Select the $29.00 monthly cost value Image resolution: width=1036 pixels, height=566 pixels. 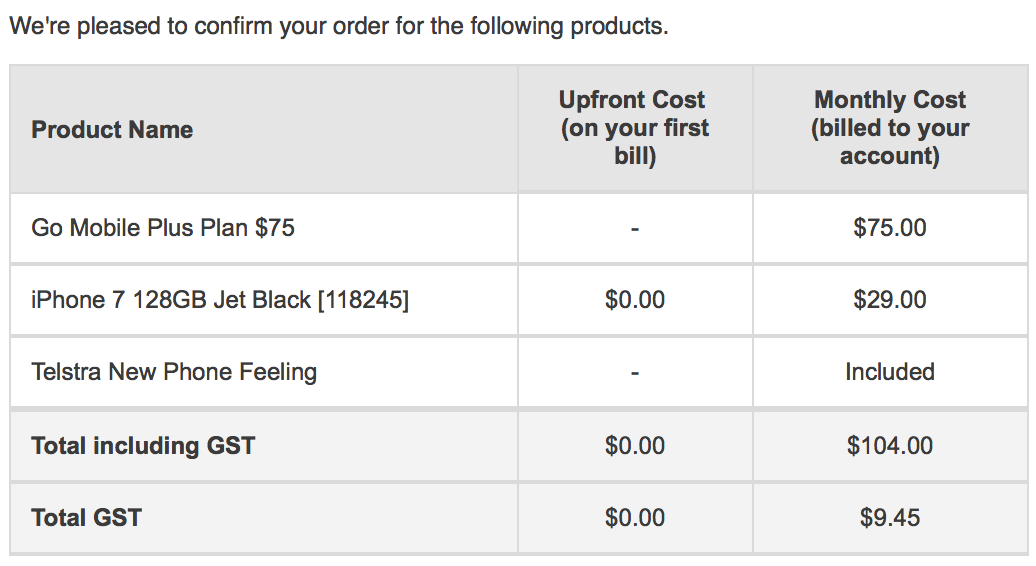tap(889, 300)
